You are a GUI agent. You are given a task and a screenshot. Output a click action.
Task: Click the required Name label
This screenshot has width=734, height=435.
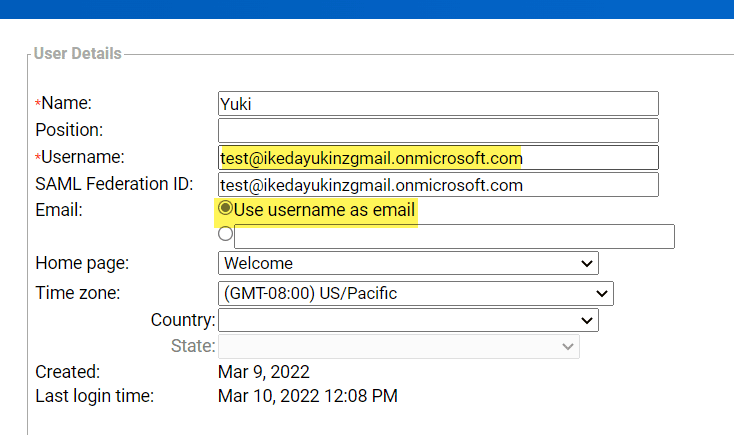point(66,103)
